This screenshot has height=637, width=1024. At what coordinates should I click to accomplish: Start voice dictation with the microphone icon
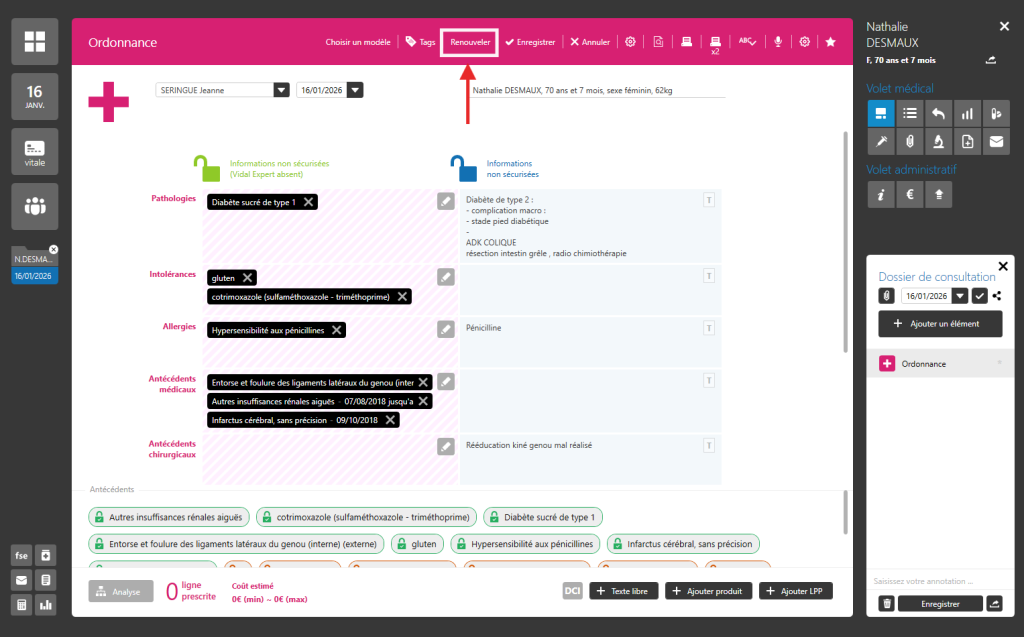pyautogui.click(x=778, y=41)
